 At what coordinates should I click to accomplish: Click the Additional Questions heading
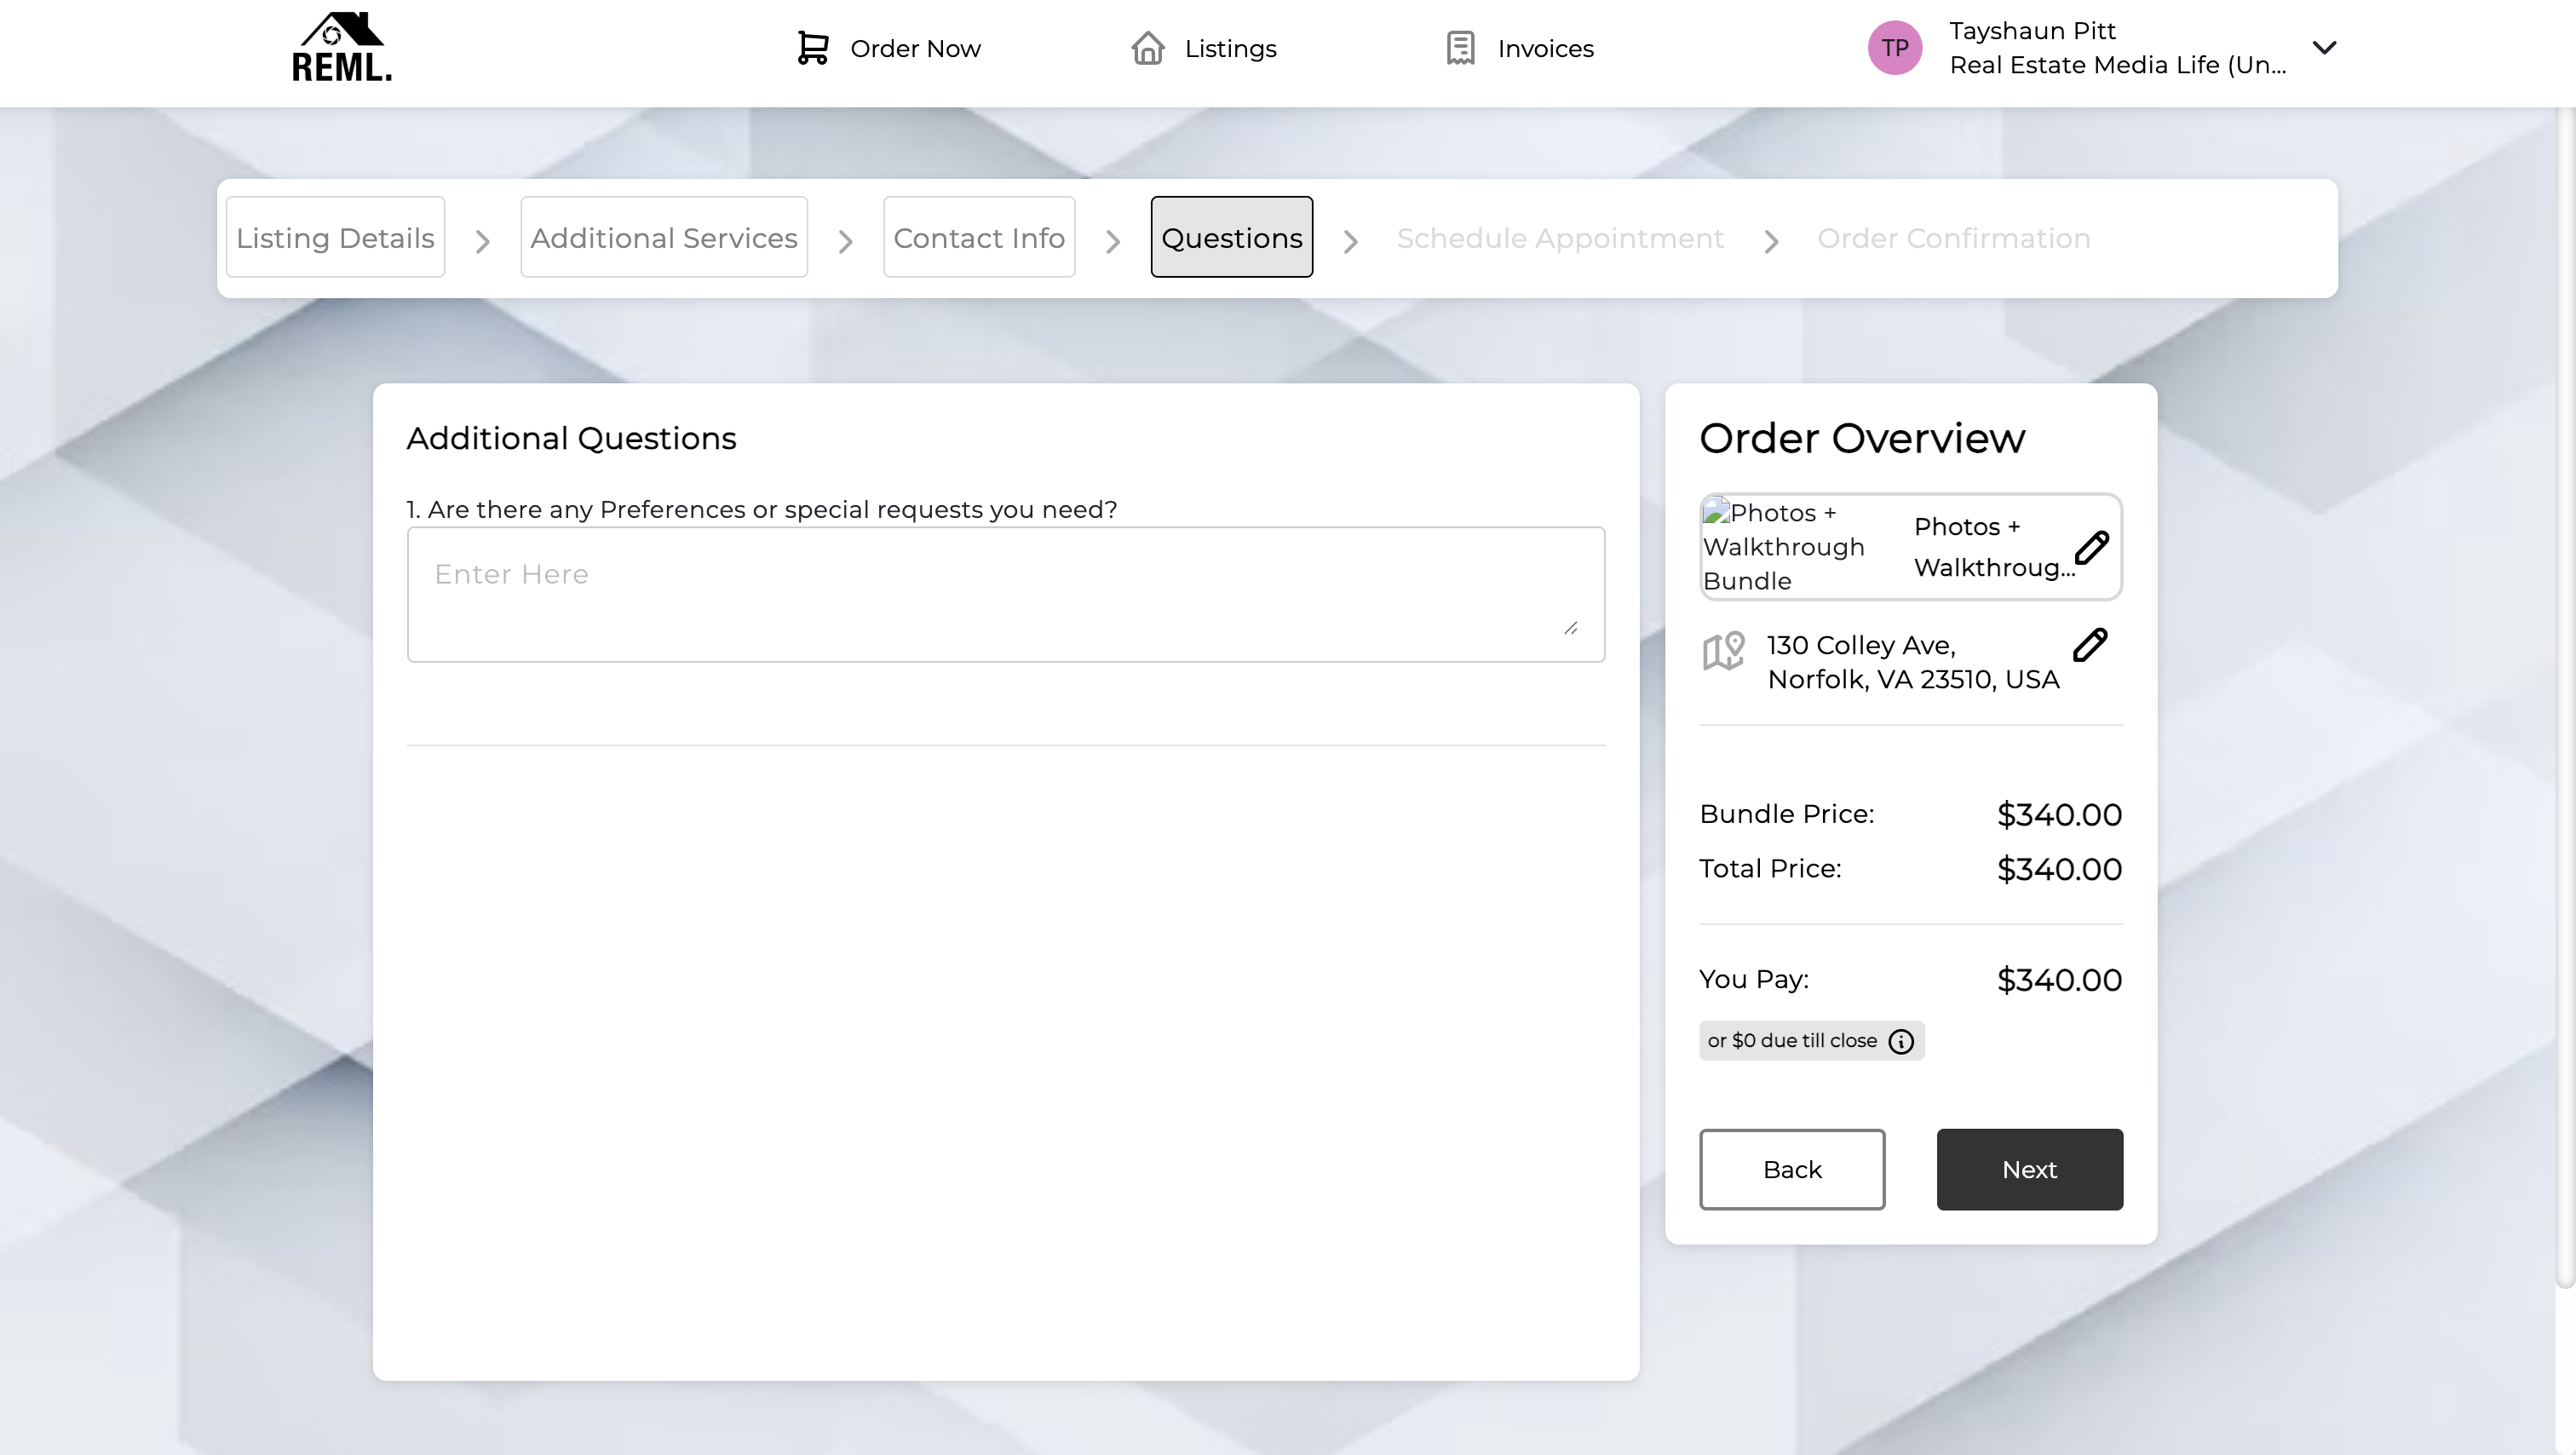(571, 438)
